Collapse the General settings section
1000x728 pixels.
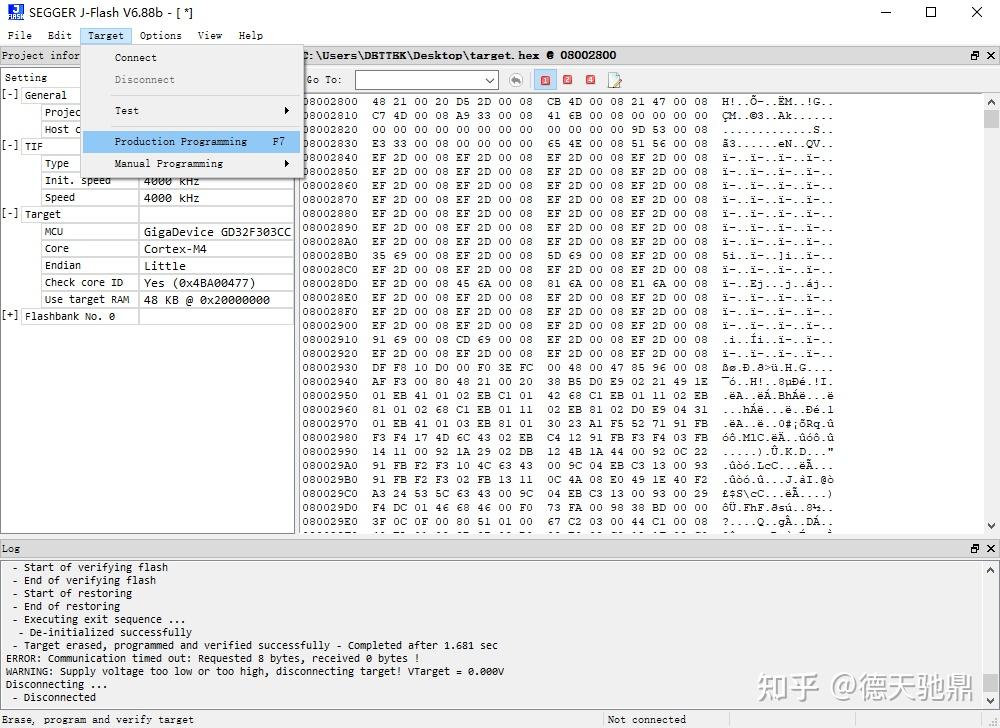click(x=10, y=94)
